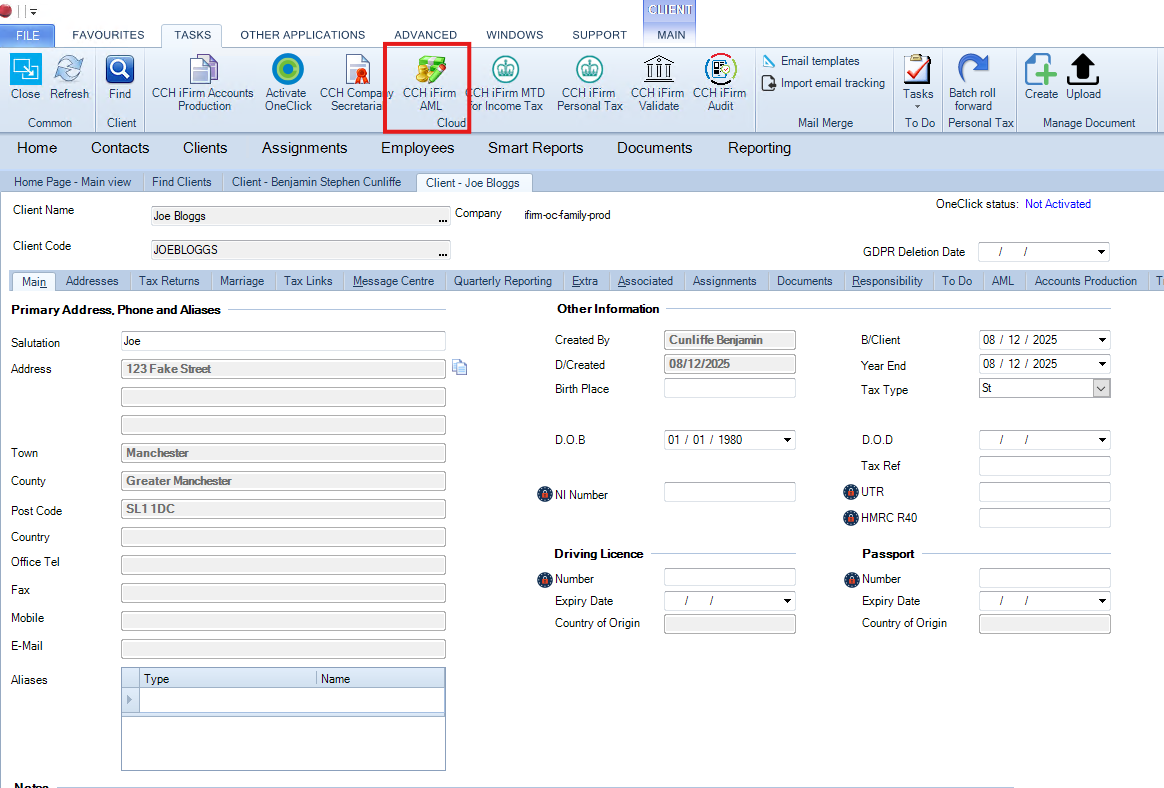Go to the Smart Reports menu
The image size is (1164, 788).
click(535, 148)
